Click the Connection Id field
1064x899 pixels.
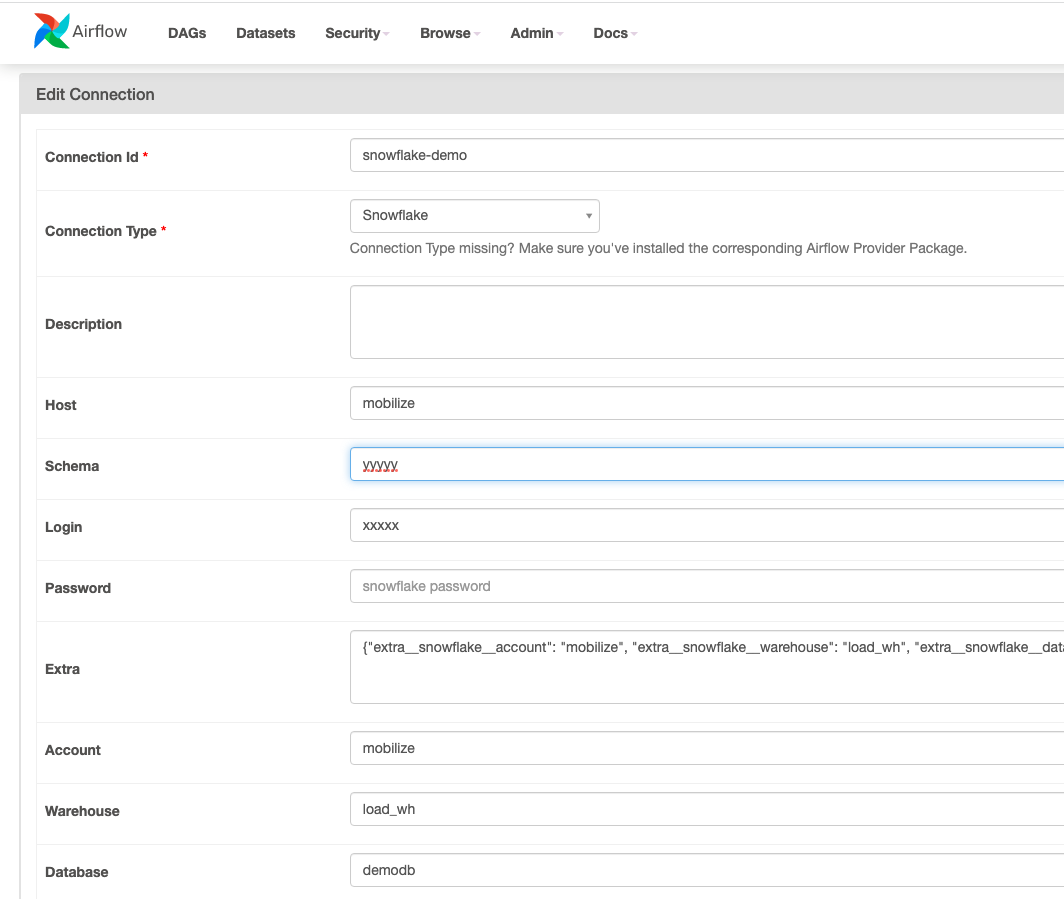point(707,155)
